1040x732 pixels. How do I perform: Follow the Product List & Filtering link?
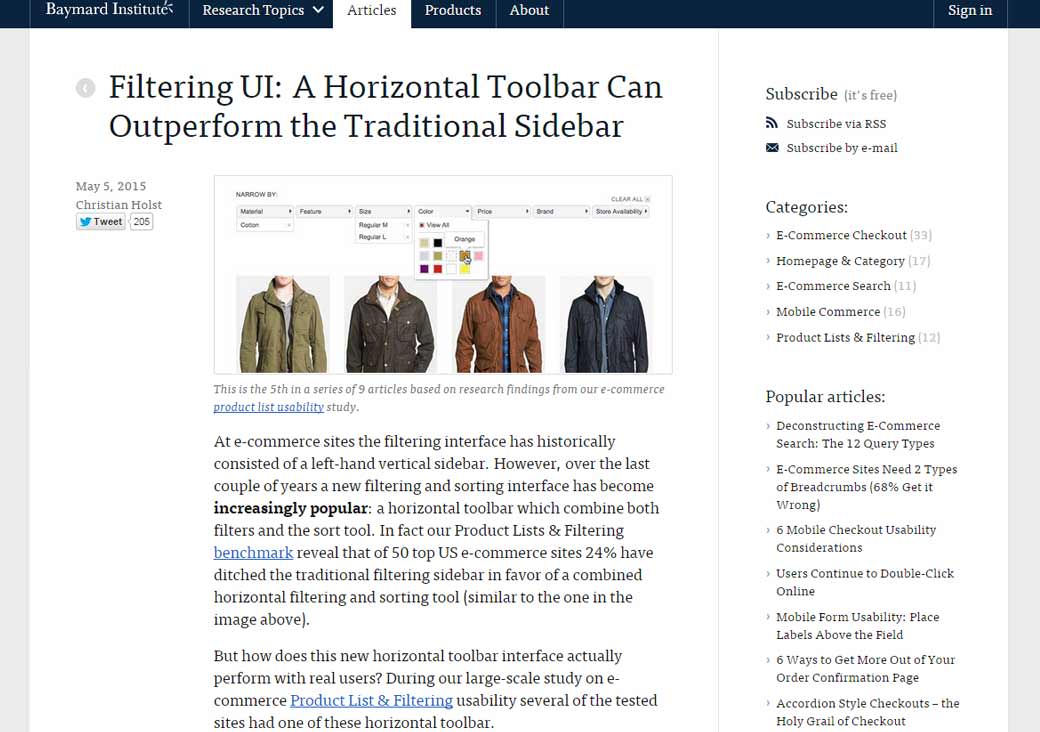coord(370,700)
